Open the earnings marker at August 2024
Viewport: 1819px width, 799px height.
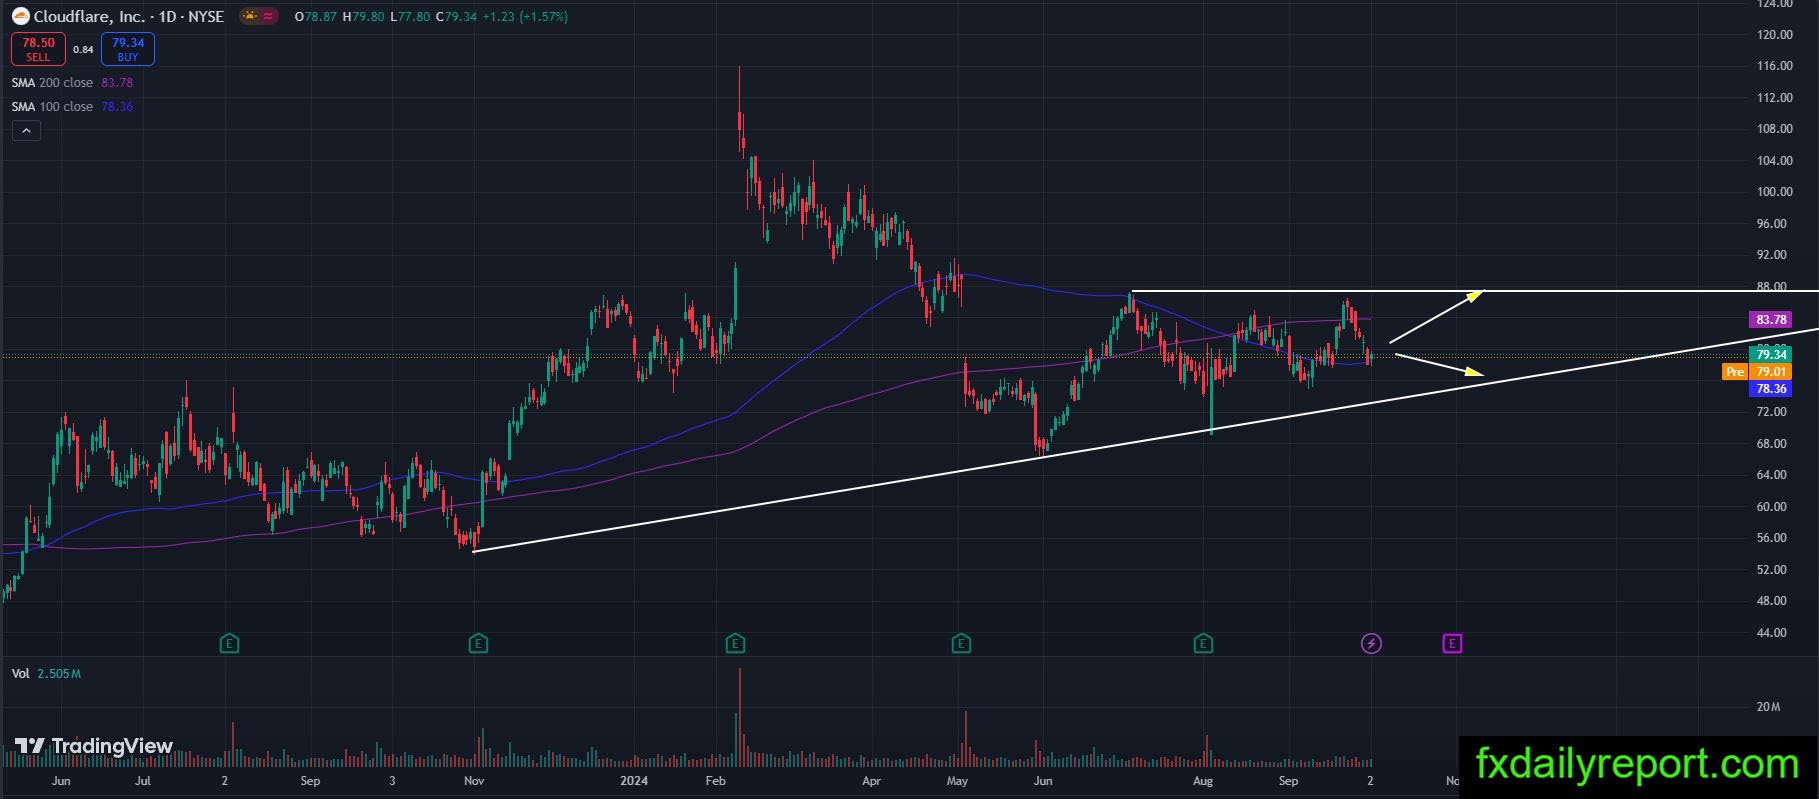click(x=1204, y=644)
